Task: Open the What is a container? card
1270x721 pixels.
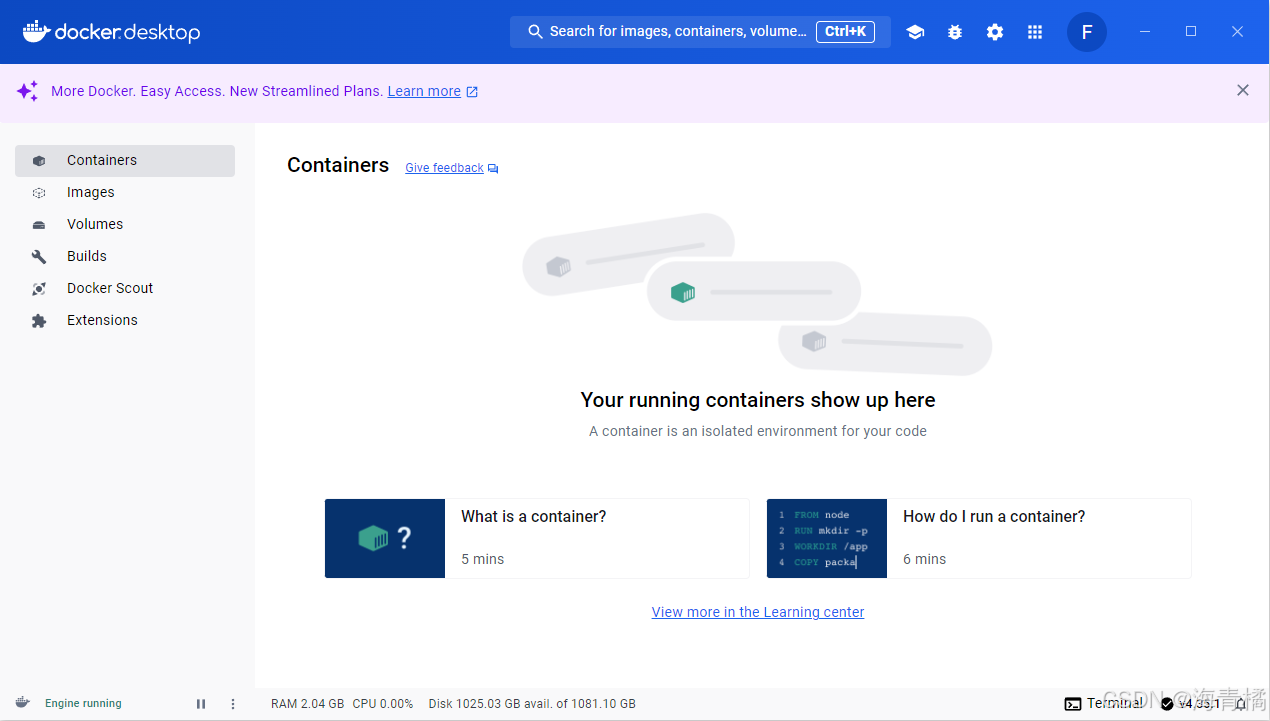Action: pyautogui.click(x=537, y=538)
